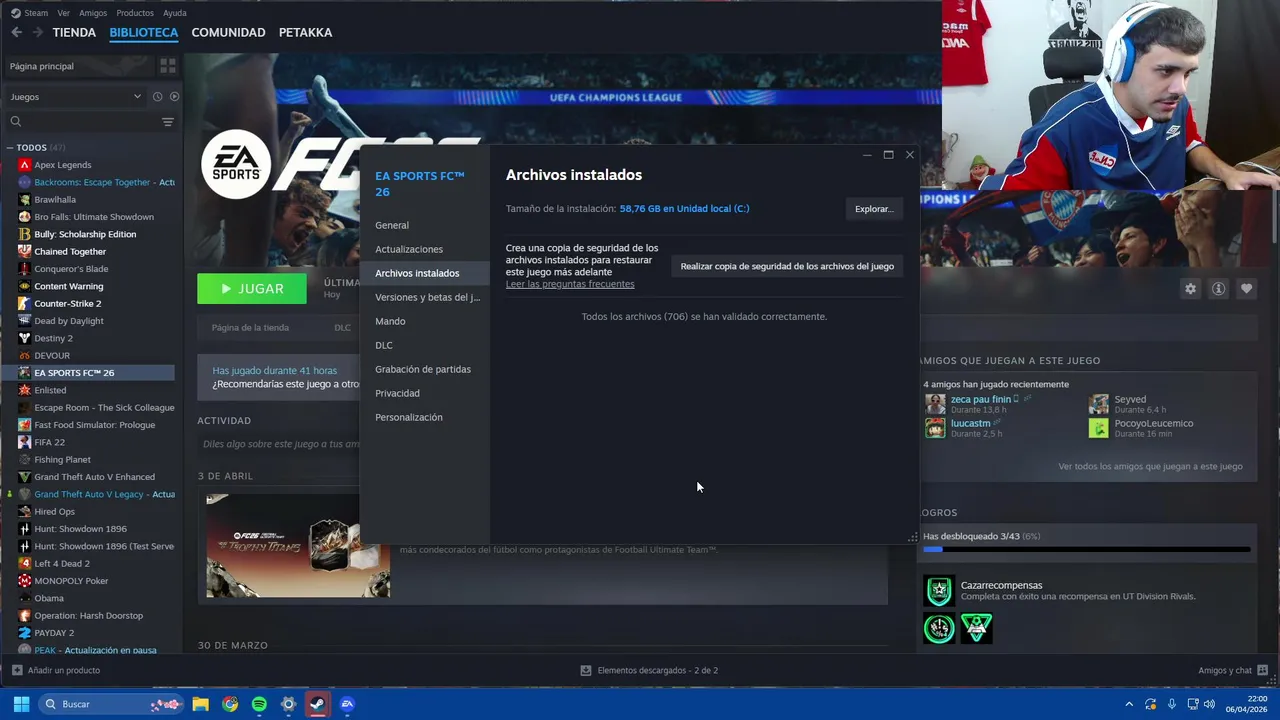The width and height of the screenshot is (1280, 720).
Task: Click the library search magnifier icon
Action: tap(16, 121)
